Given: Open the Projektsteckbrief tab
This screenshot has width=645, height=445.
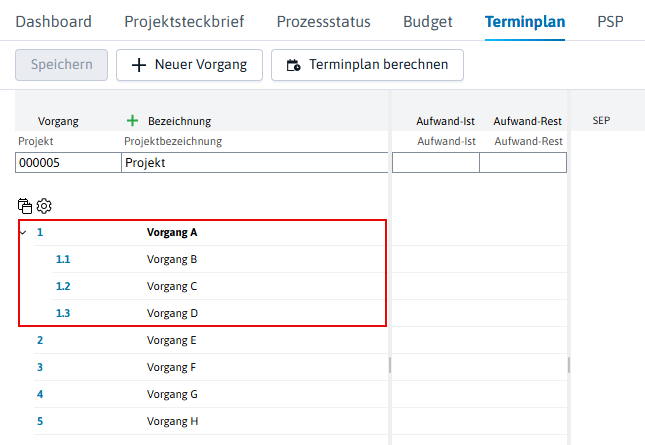Looking at the screenshot, I should [x=184, y=21].
